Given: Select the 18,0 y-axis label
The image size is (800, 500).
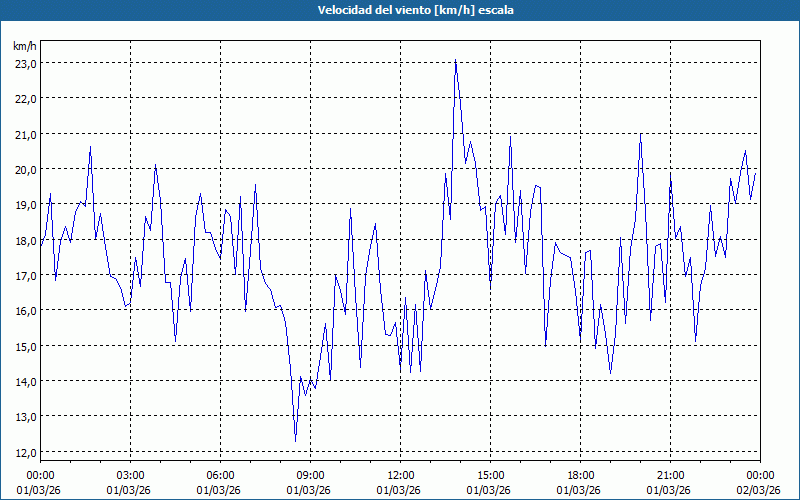Looking at the screenshot, I should point(24,240).
